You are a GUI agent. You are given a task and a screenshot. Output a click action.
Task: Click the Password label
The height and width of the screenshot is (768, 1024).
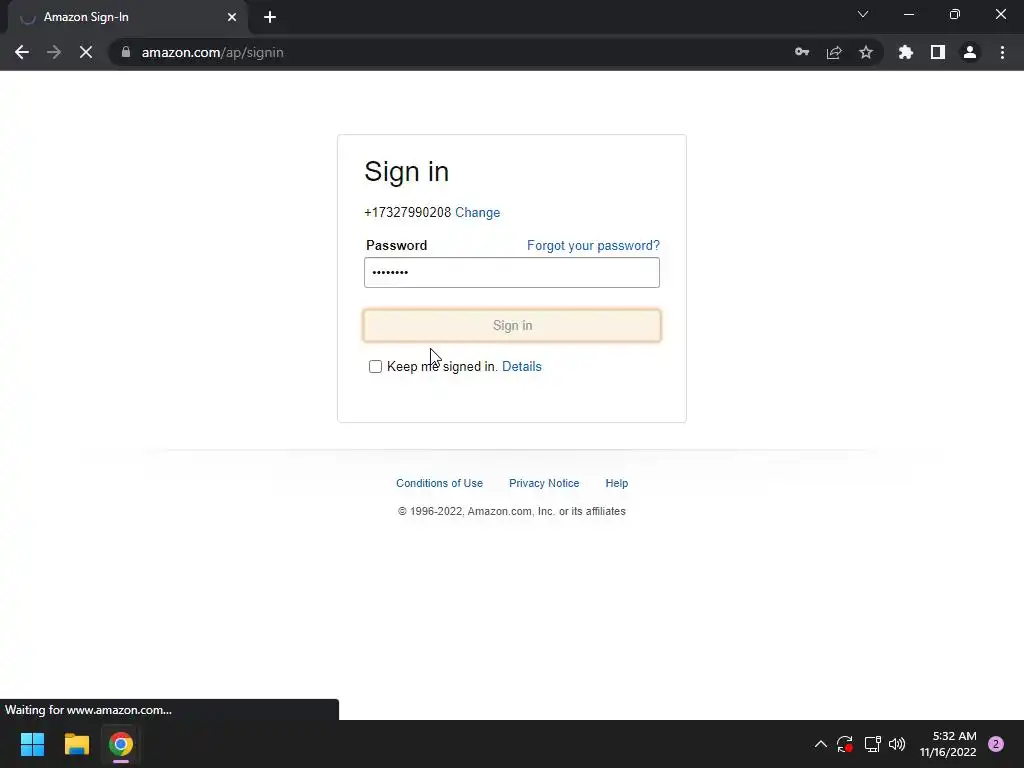pyautogui.click(x=396, y=246)
